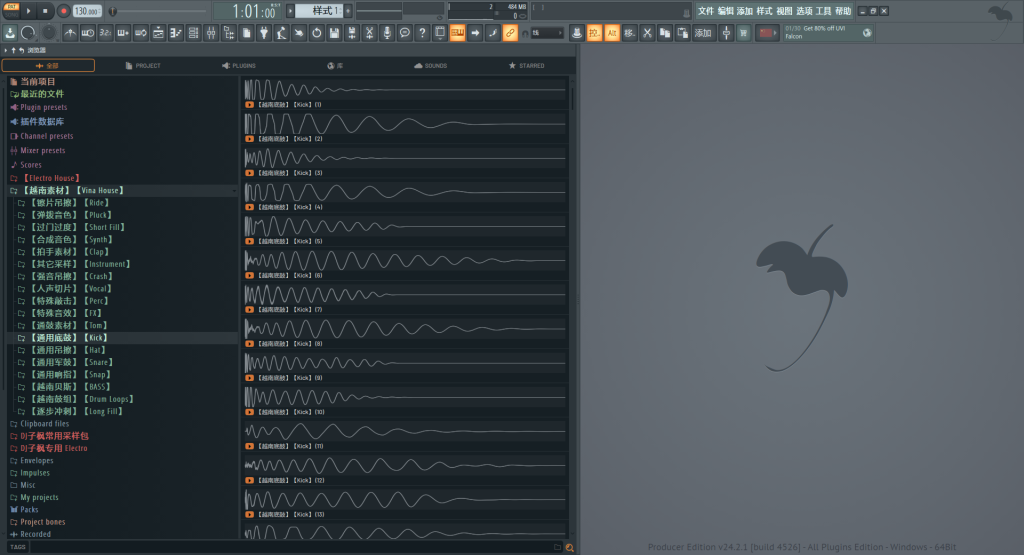The image size is (1024, 555).
Task: Open the 帮助 menu
Action: pyautogui.click(x=843, y=11)
